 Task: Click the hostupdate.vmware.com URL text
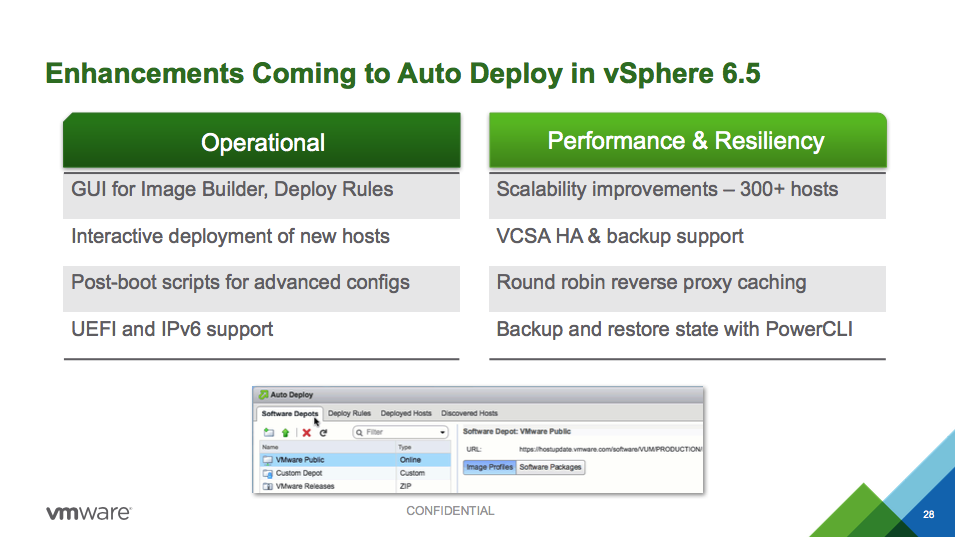[610, 449]
